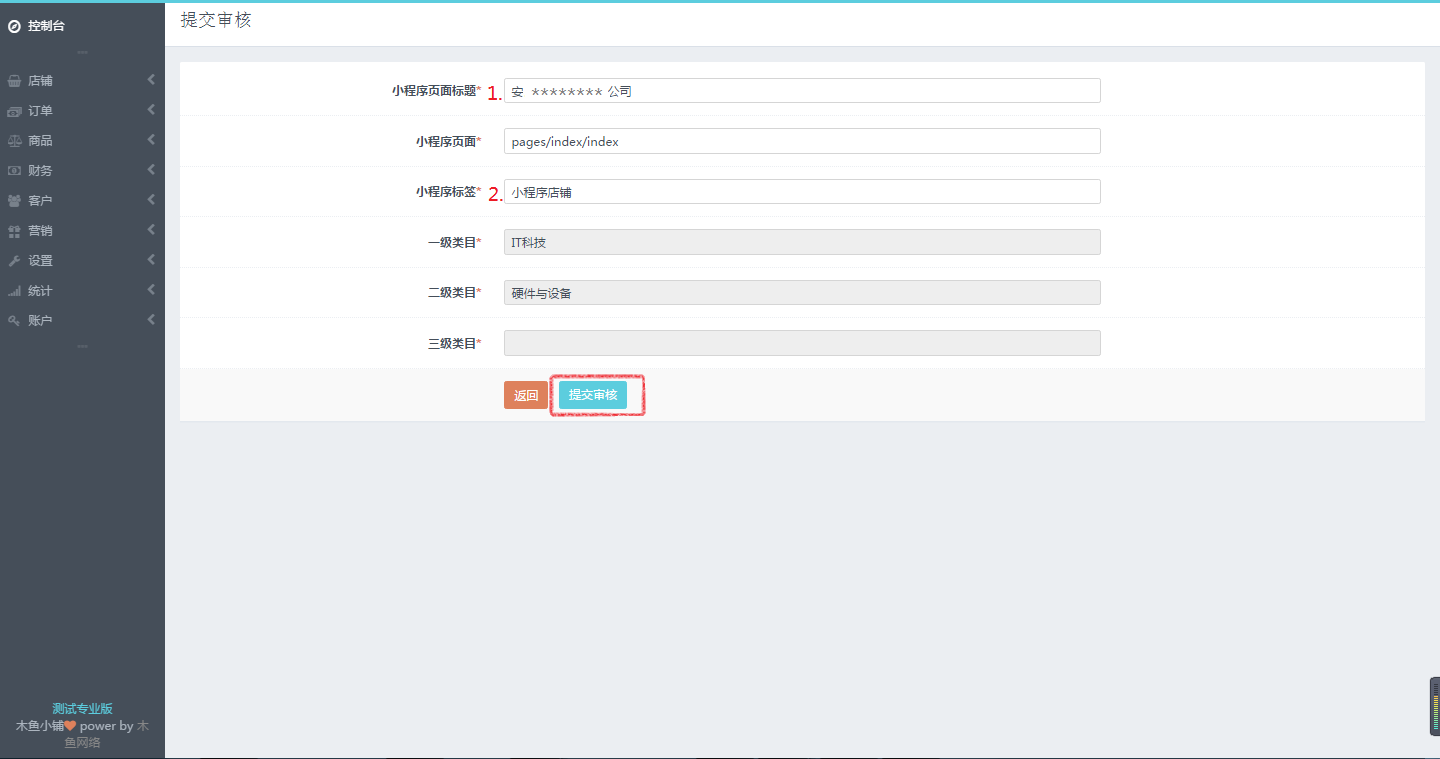This screenshot has height=759, width=1440.
Task: Click into the 小程序页面标题 input field
Action: [801, 91]
